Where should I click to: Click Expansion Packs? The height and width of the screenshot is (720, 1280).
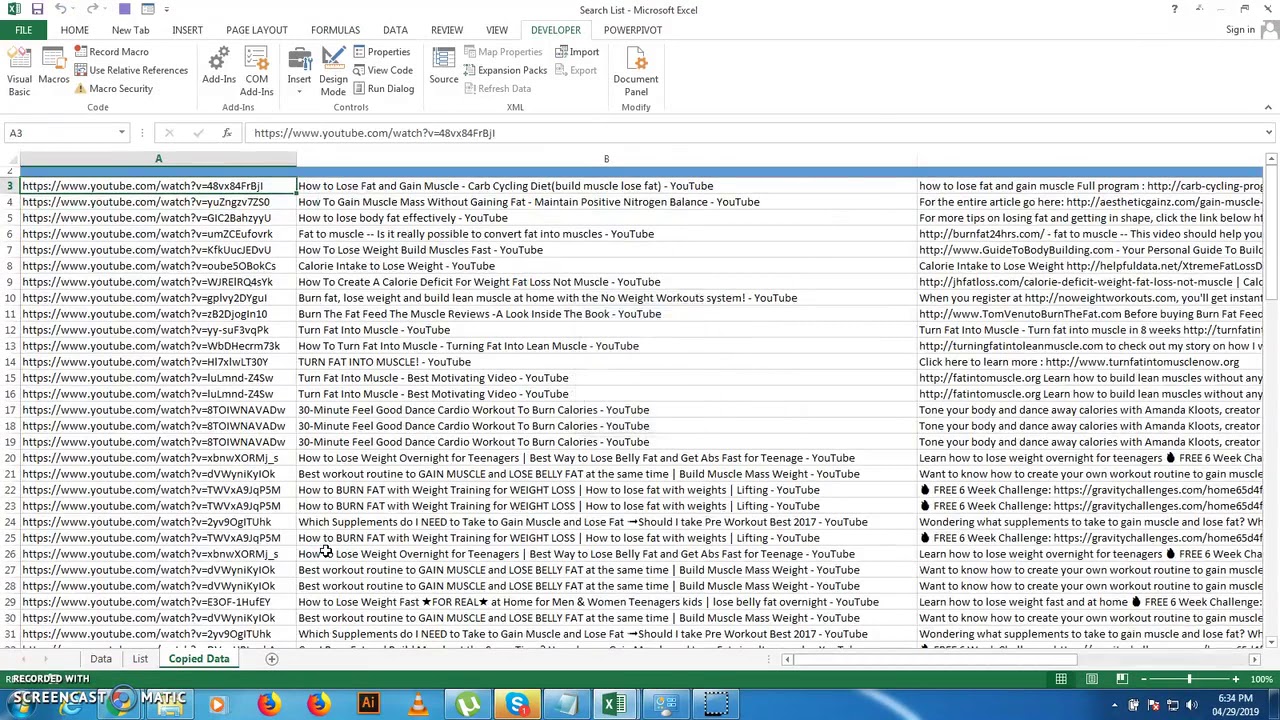coord(505,70)
